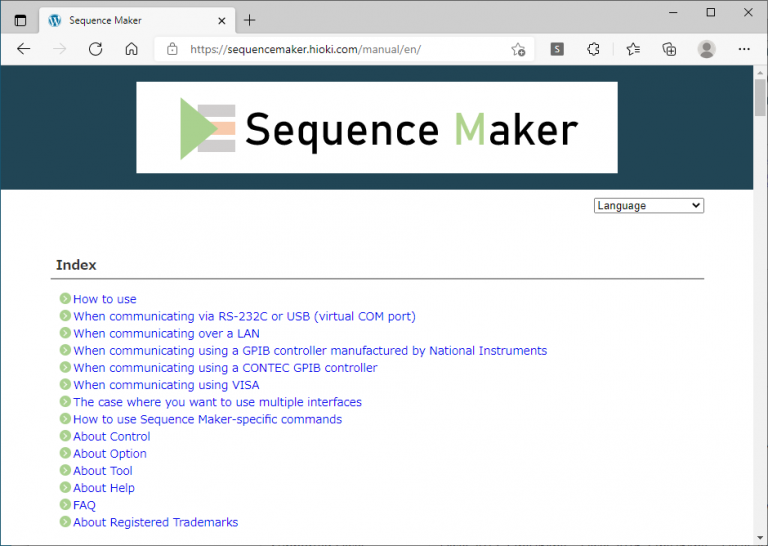Open multiple interfaces case link

tap(217, 402)
